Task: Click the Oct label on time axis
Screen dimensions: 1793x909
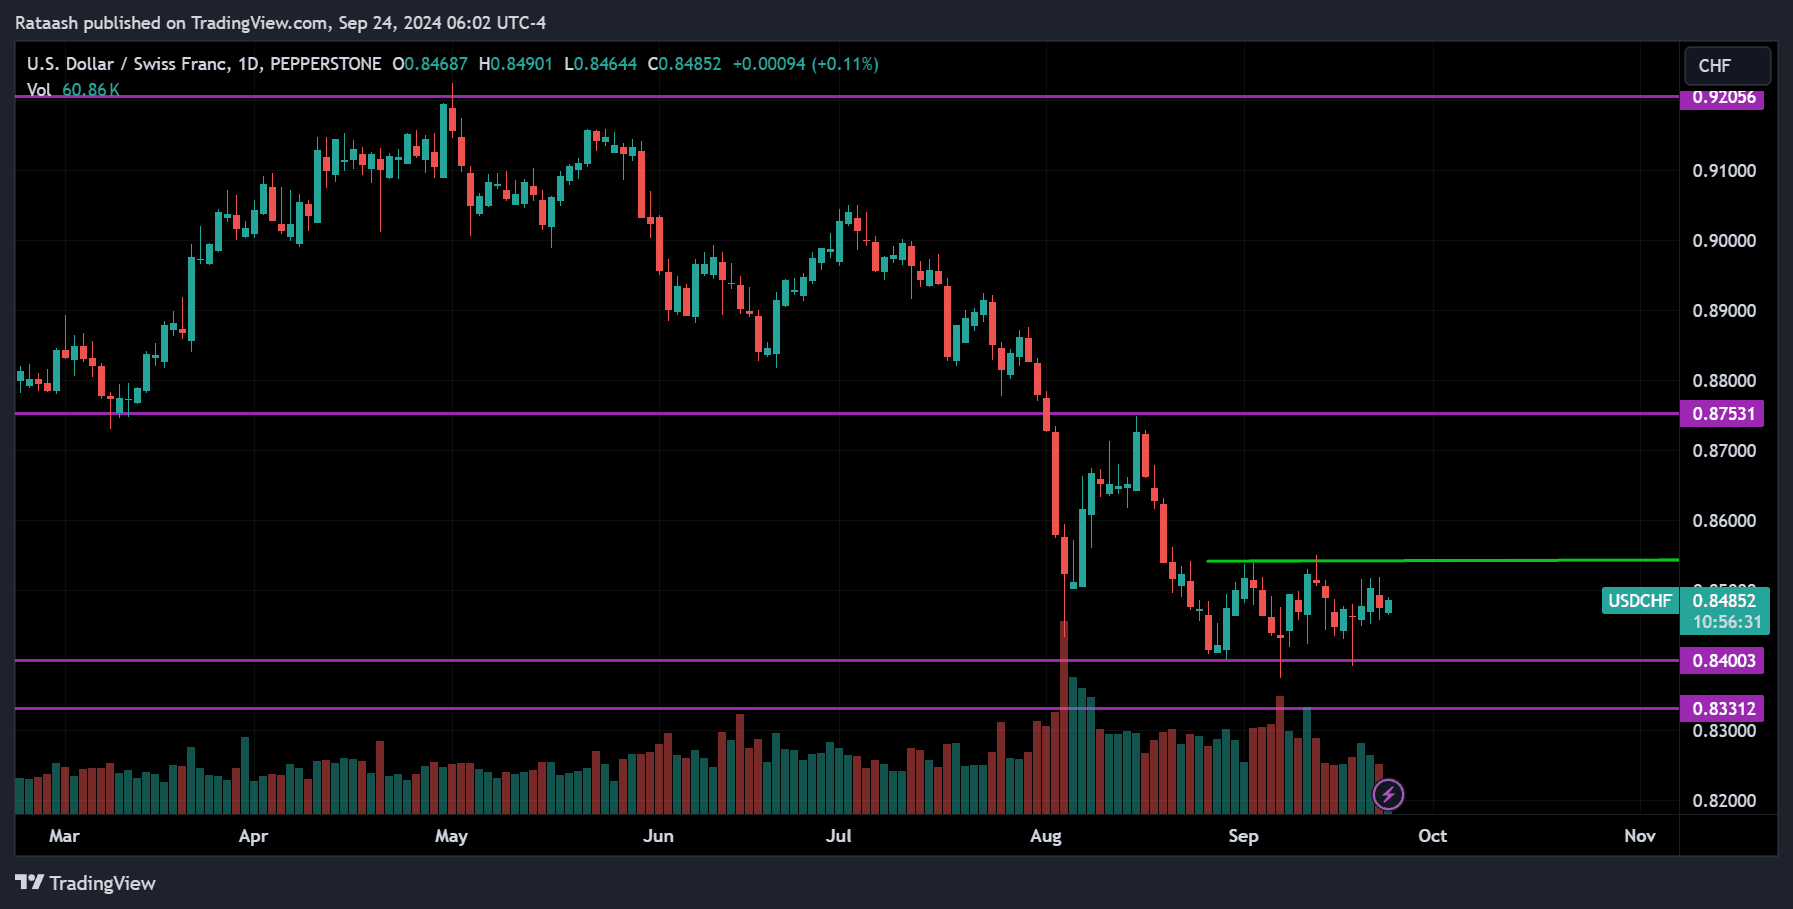Action: pos(1432,836)
